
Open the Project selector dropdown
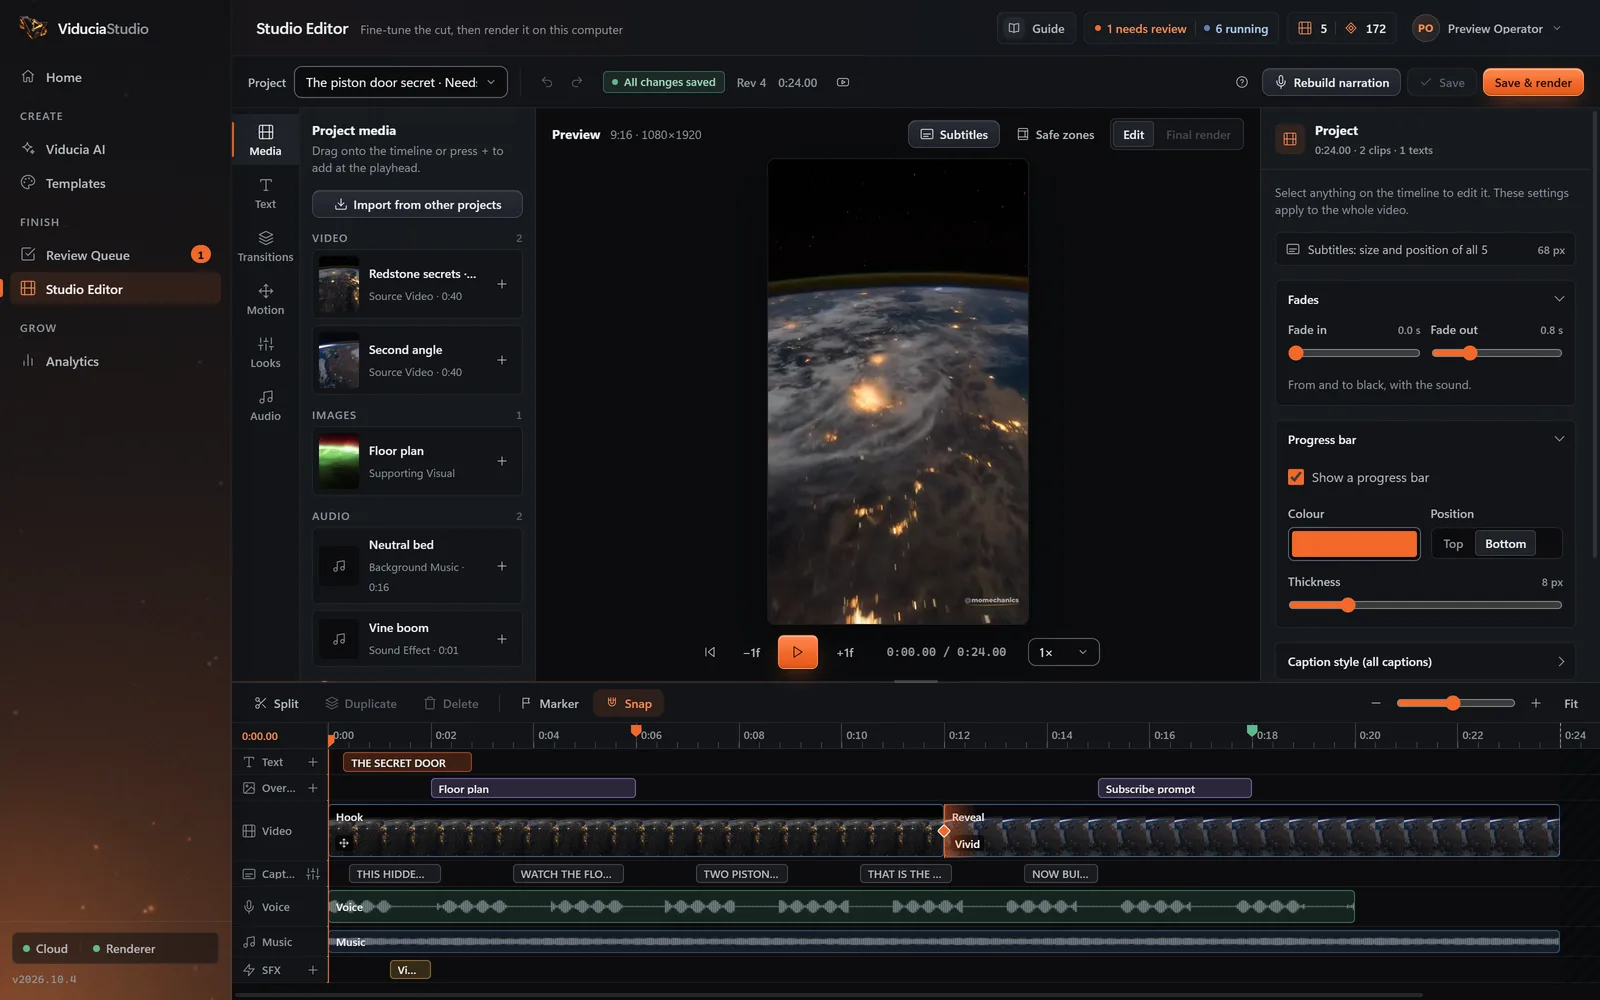(401, 82)
